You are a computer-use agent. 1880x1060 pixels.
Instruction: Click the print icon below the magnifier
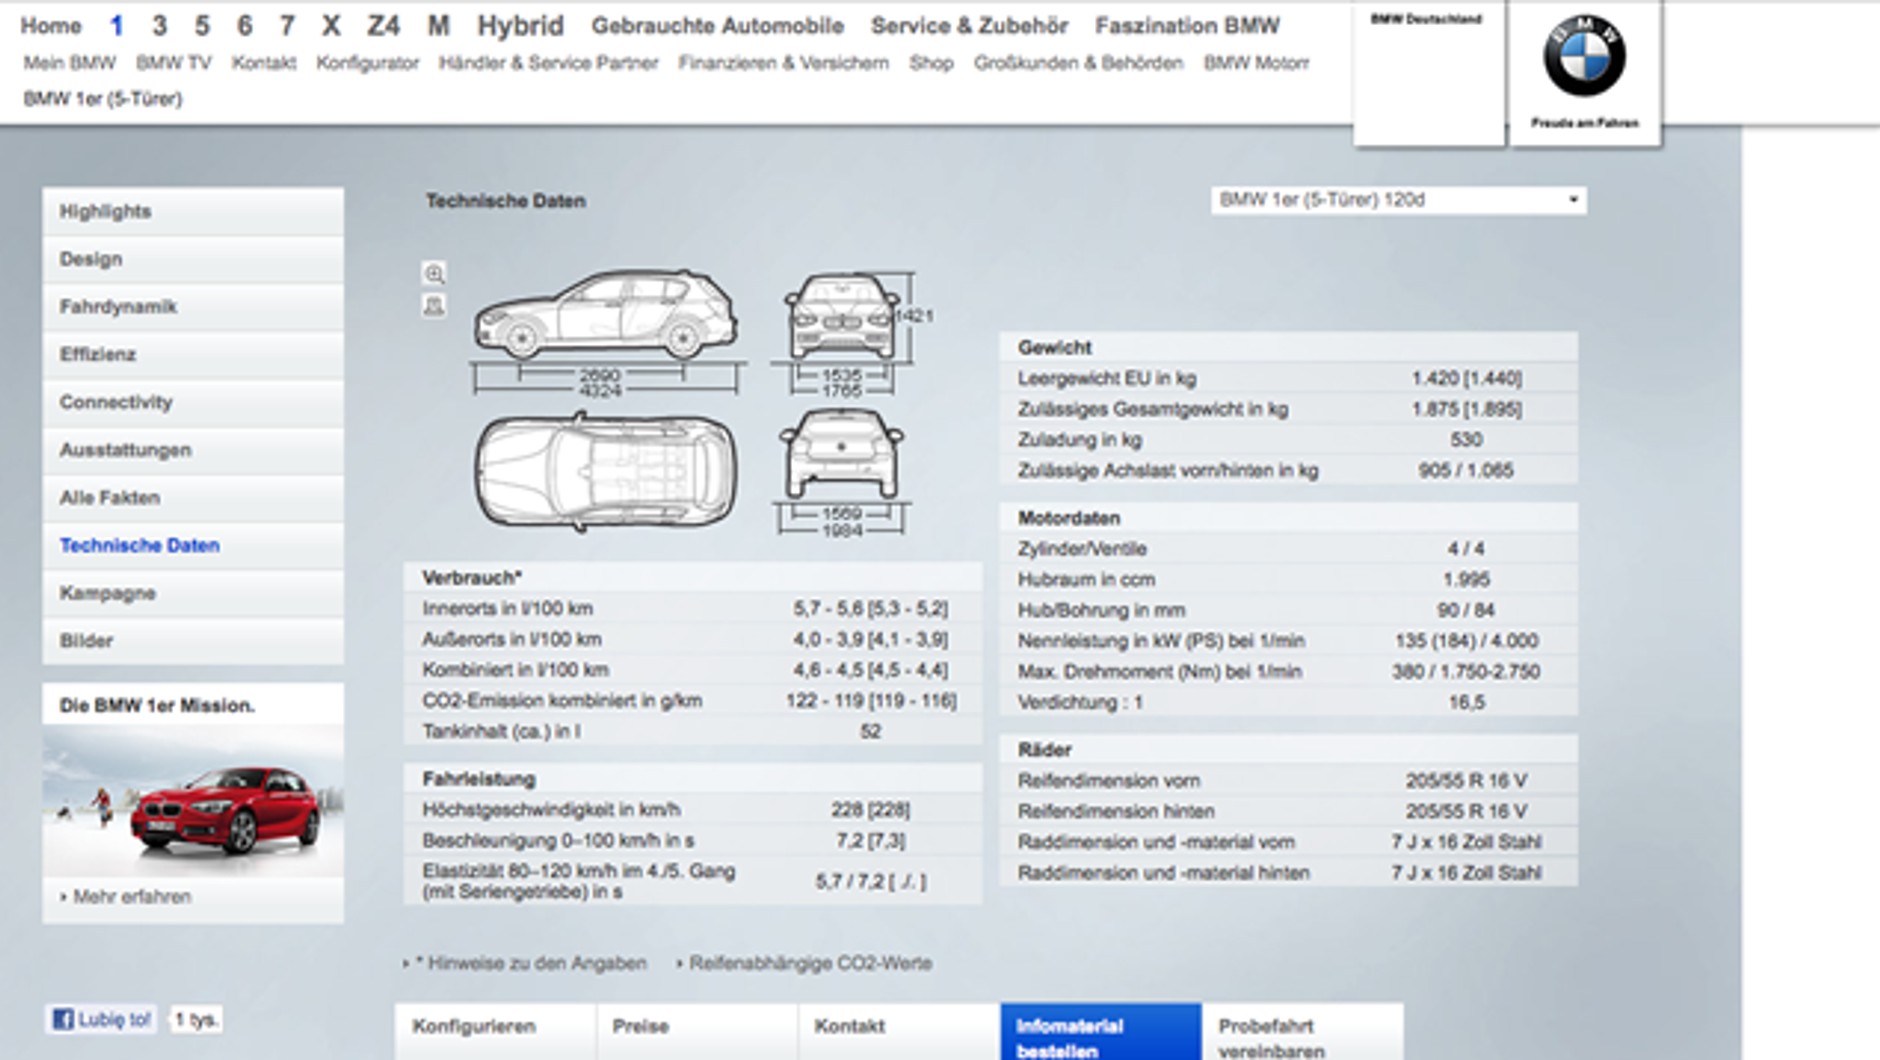pyautogui.click(x=434, y=306)
